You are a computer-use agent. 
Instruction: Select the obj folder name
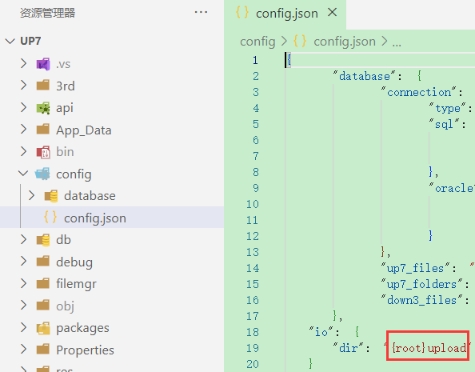click(65, 306)
